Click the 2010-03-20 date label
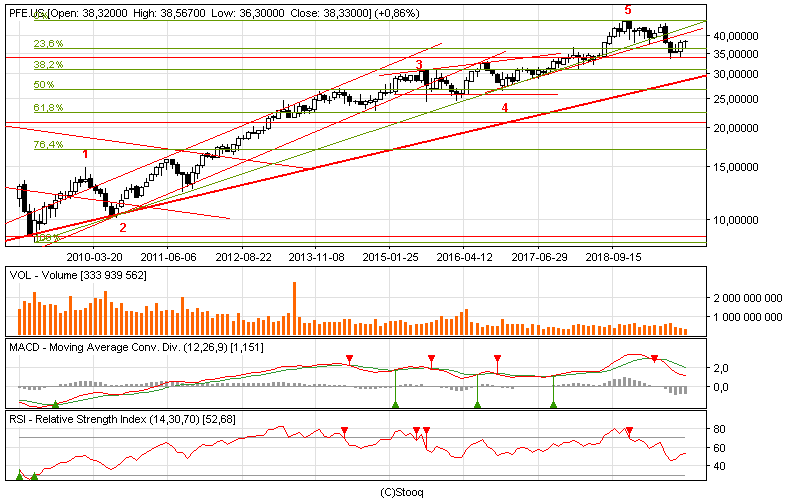 click(94, 257)
